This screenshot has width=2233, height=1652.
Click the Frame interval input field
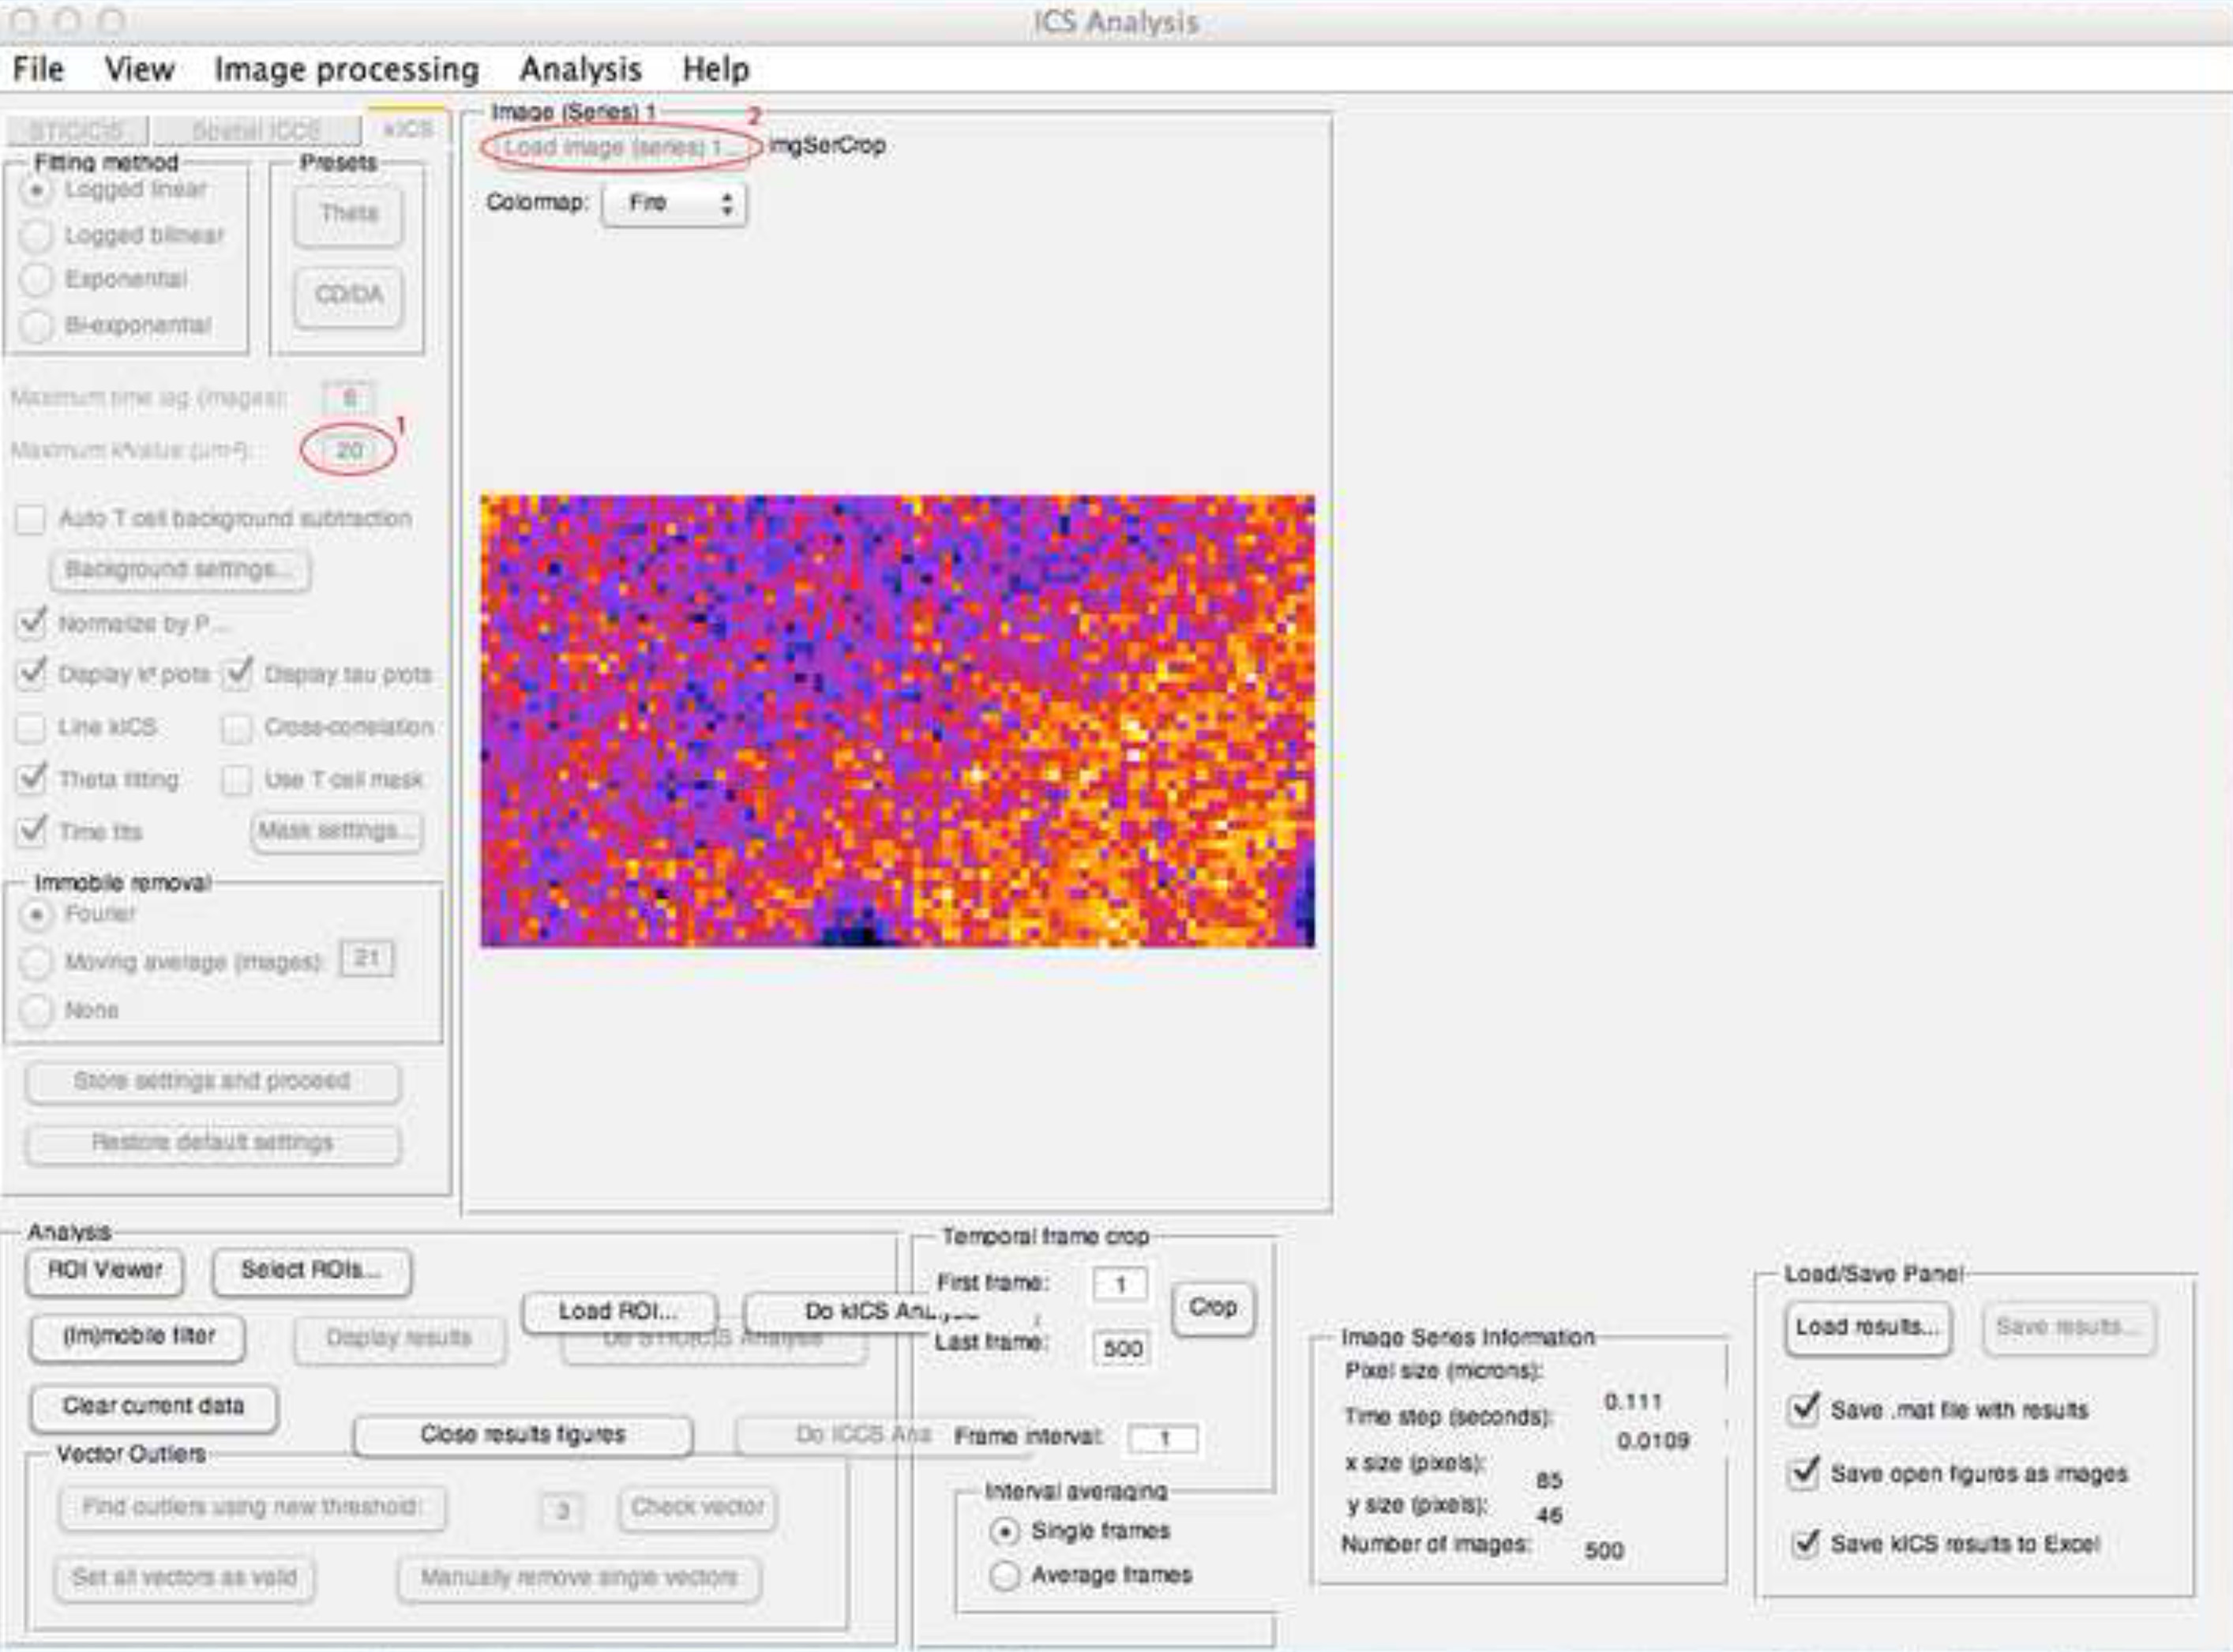coord(1163,1438)
